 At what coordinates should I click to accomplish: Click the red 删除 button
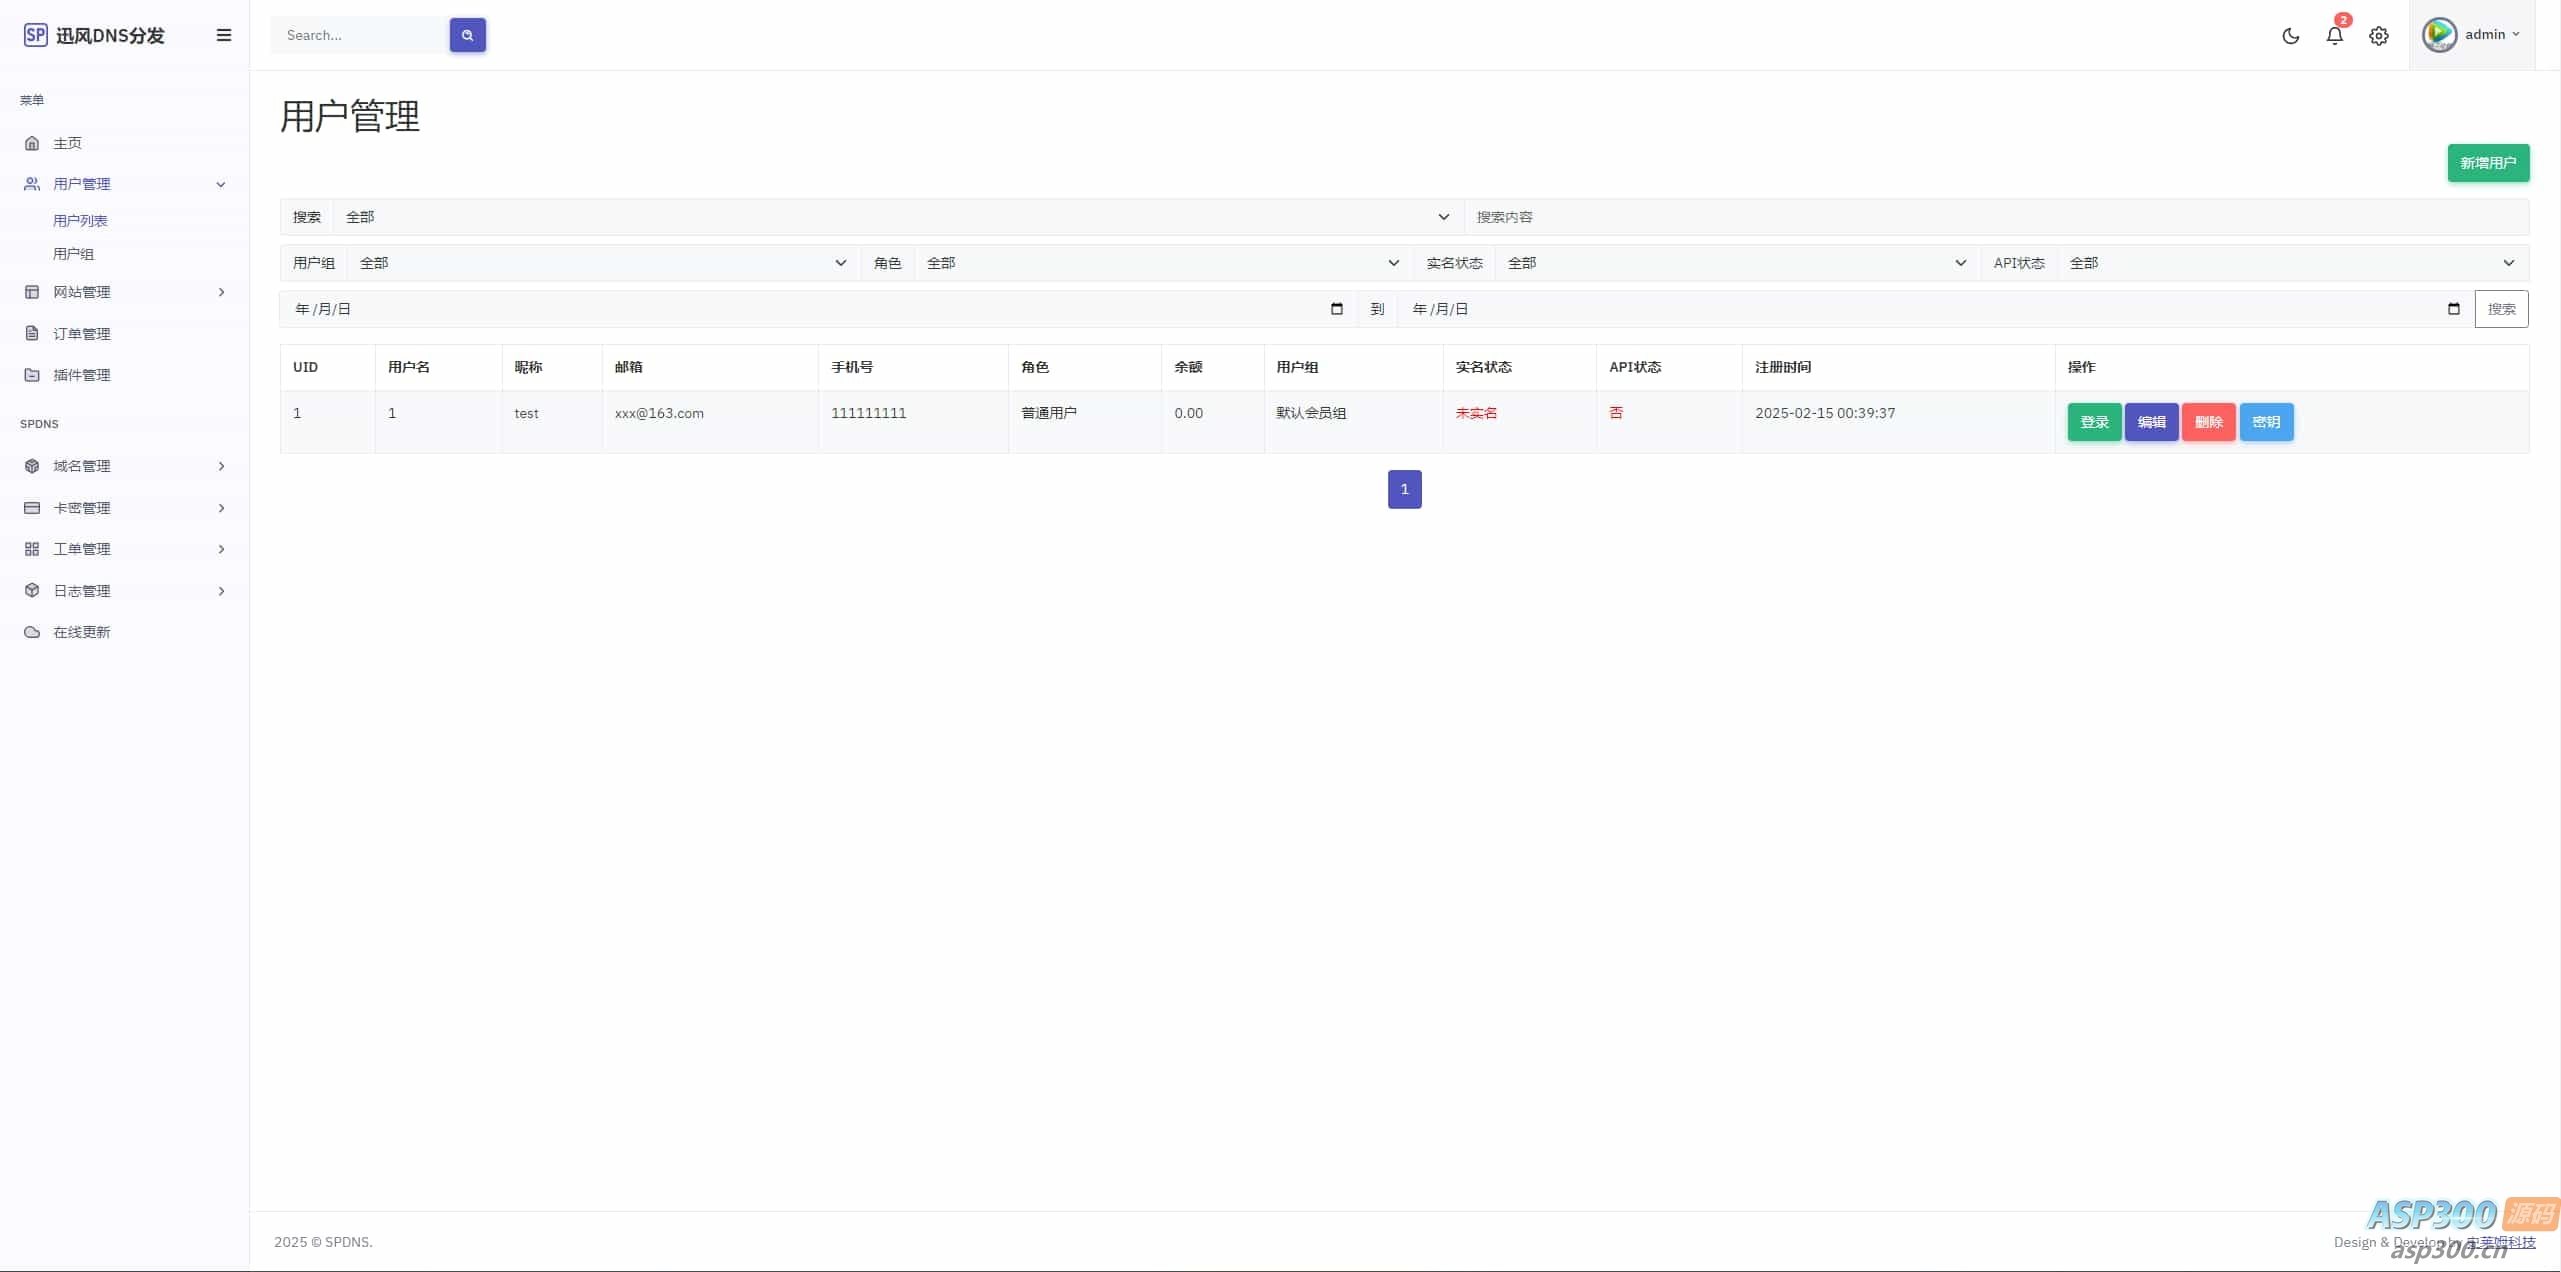(x=2208, y=422)
